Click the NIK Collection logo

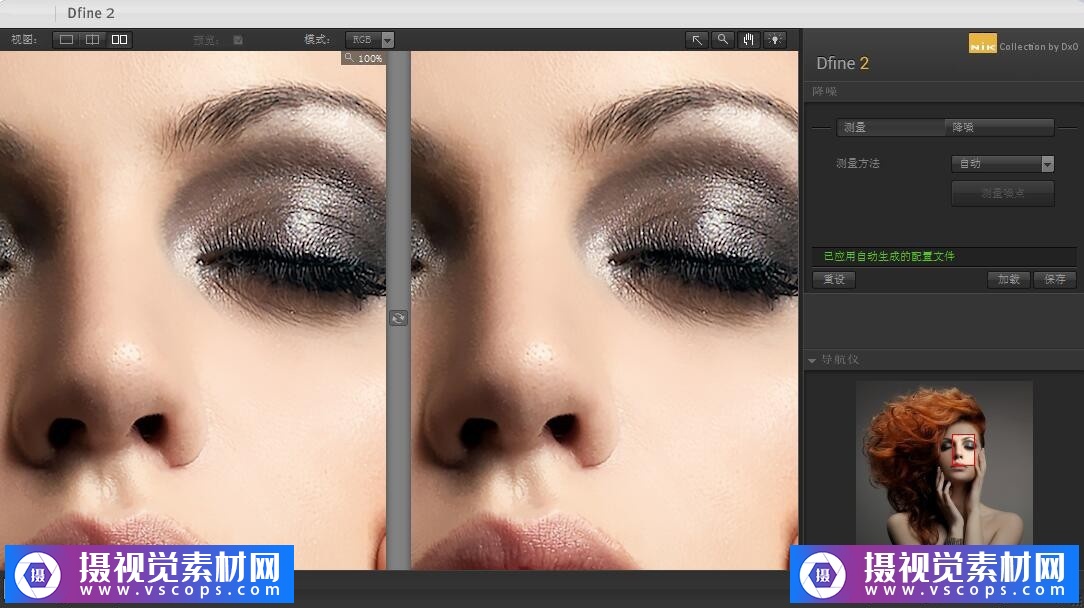[982, 45]
